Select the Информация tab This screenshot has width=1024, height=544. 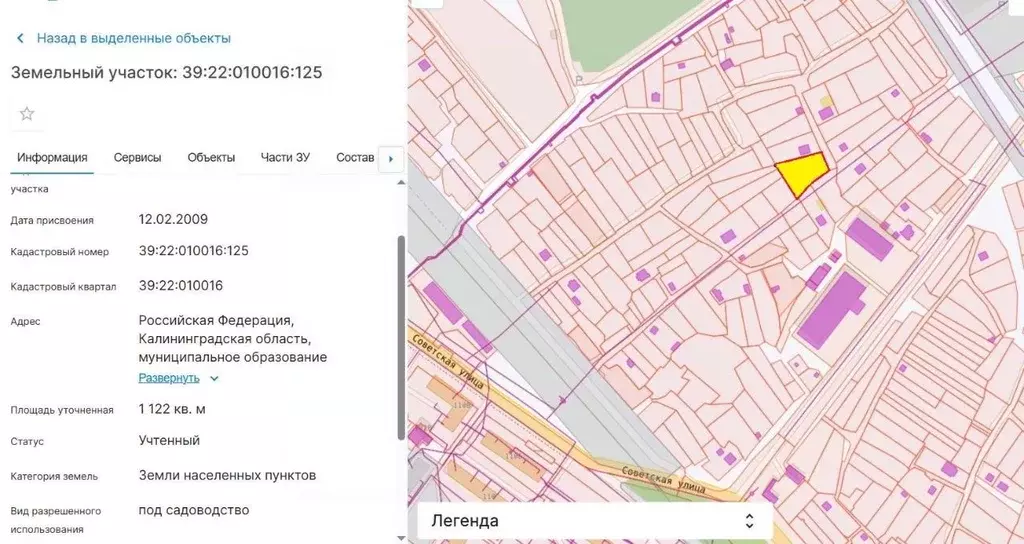pos(52,158)
